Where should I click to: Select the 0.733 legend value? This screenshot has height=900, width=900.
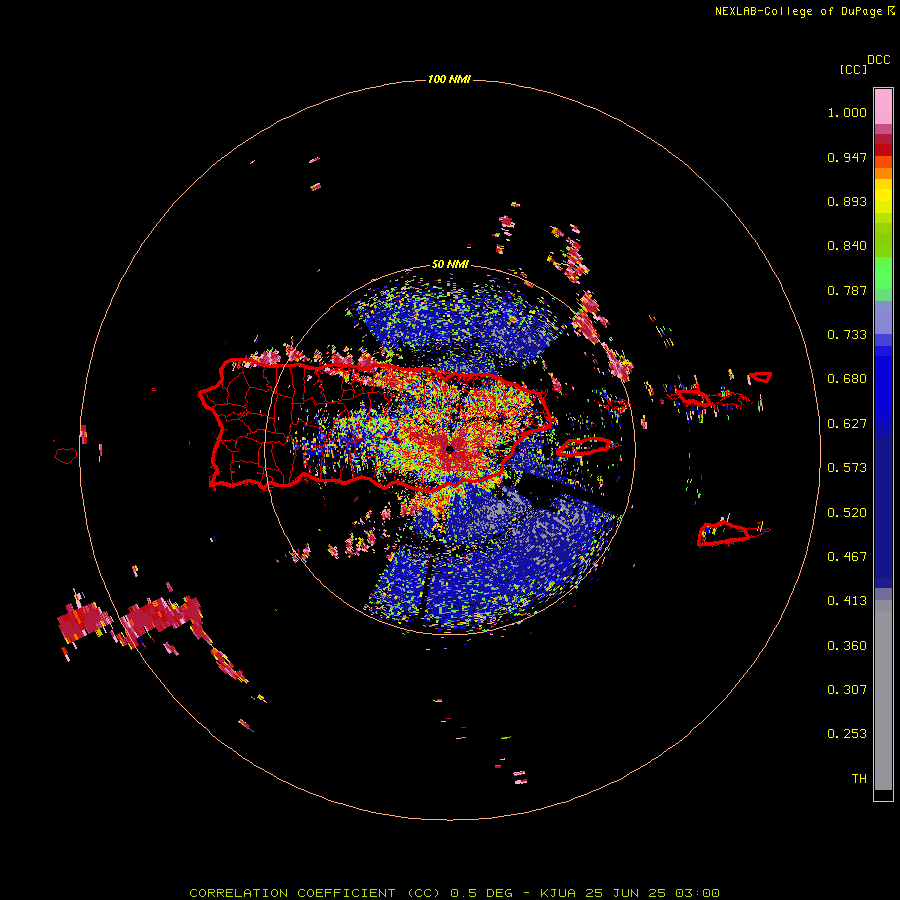pyautogui.click(x=847, y=335)
